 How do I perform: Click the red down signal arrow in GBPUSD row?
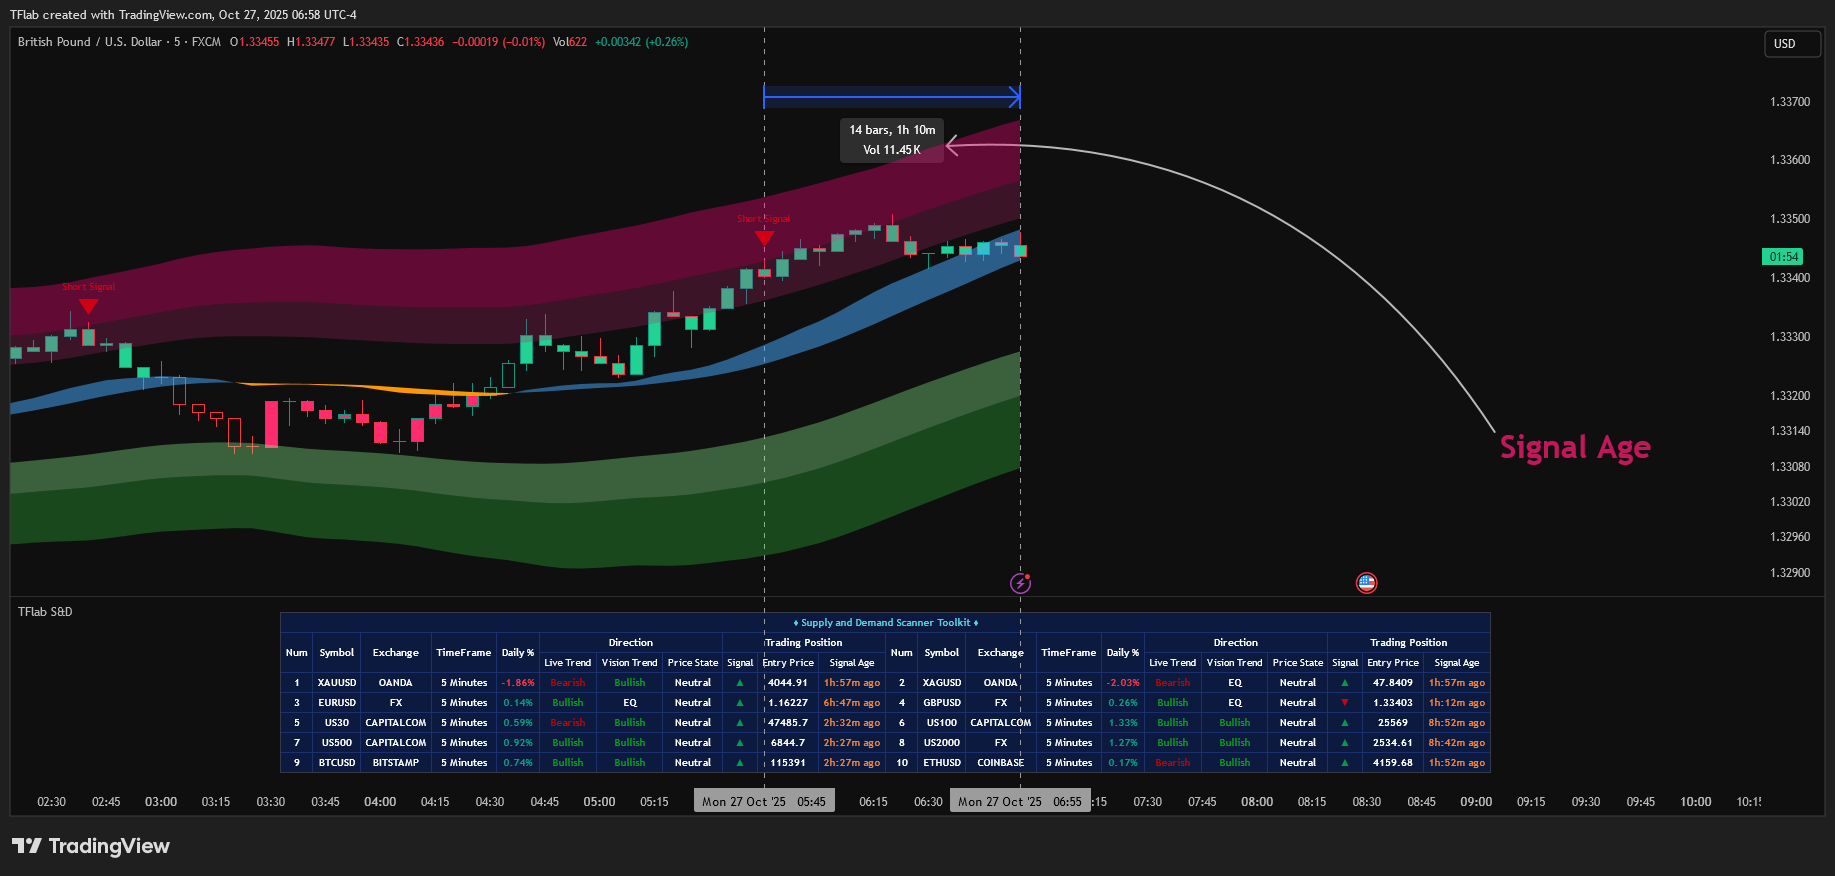(x=1345, y=703)
